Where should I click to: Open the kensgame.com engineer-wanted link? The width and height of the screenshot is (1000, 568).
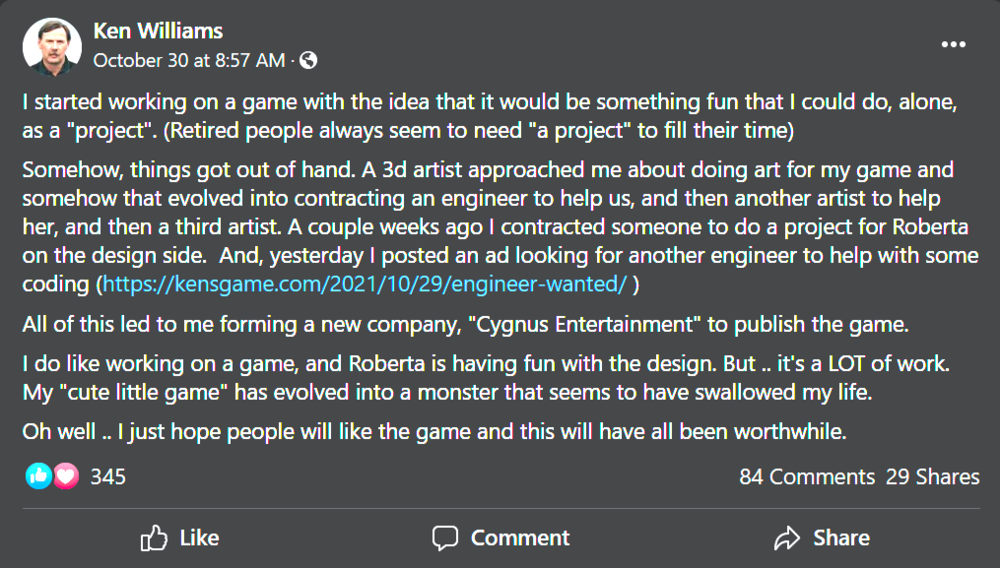365,284
